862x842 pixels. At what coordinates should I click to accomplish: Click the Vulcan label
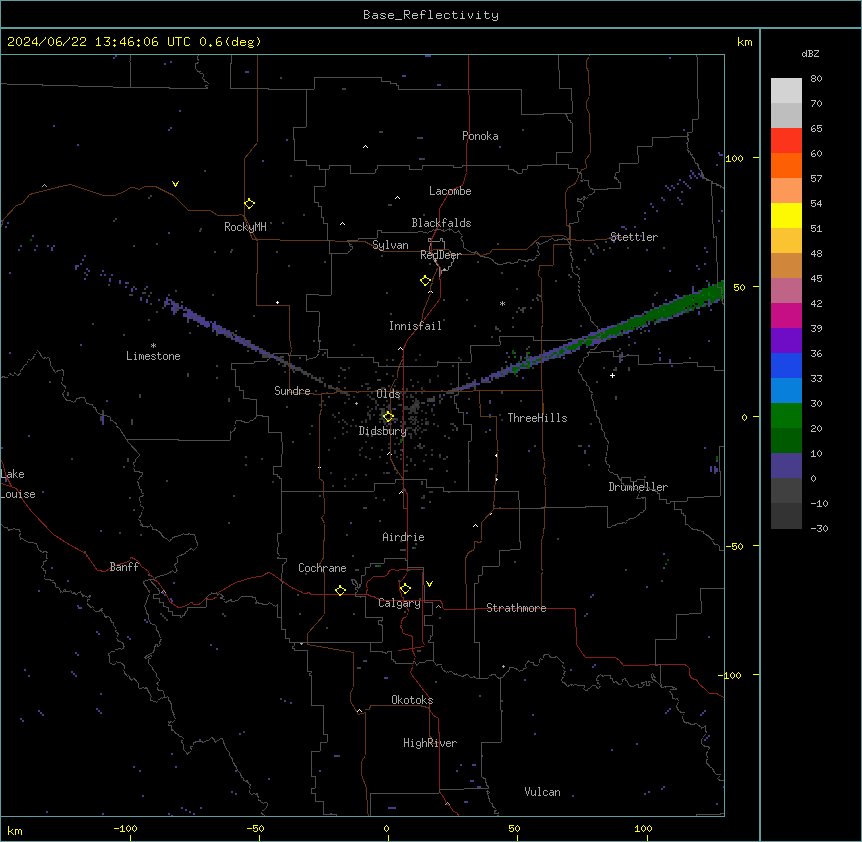(x=543, y=792)
